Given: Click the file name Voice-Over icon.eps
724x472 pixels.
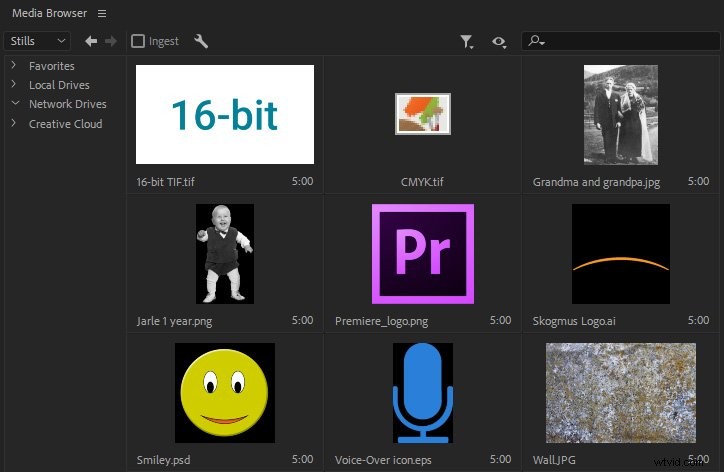Looking at the screenshot, I should pyautogui.click(x=383, y=460).
